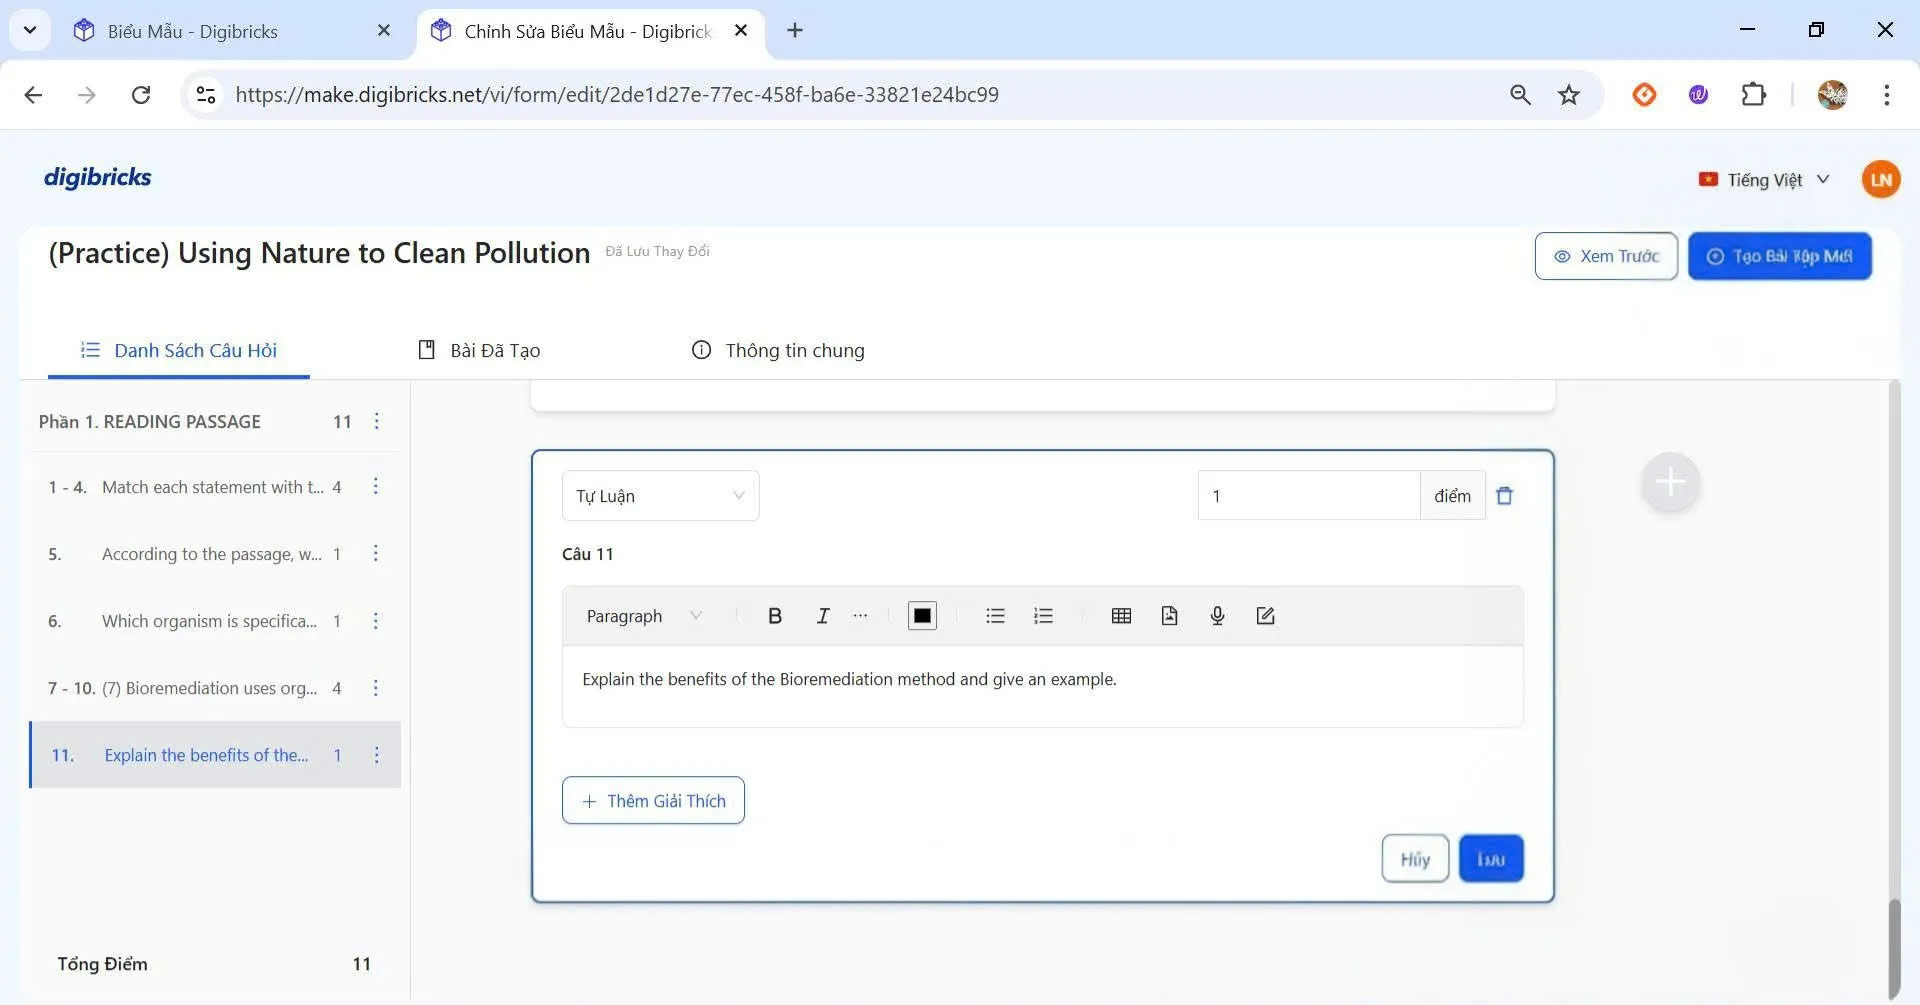Open the Tiếng Việt language selector
The width and height of the screenshot is (1920, 1005).
[x=1764, y=180]
